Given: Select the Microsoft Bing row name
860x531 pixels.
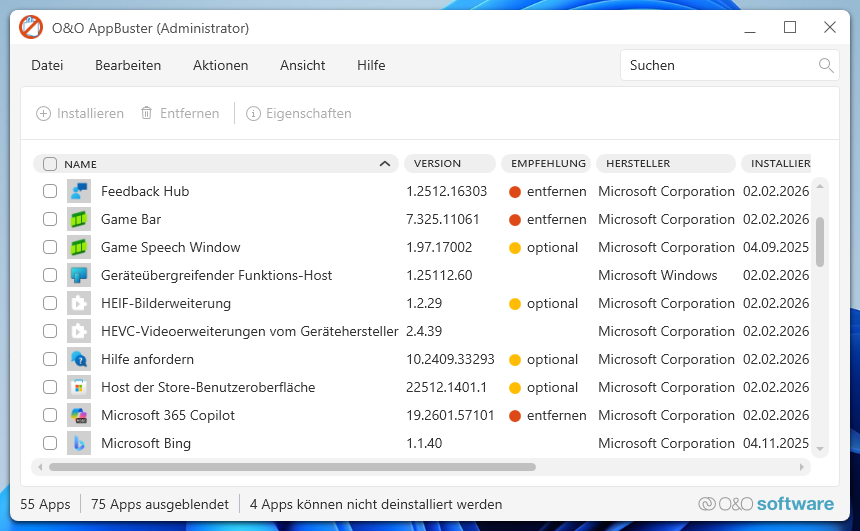Looking at the screenshot, I should pyautogui.click(x=146, y=443).
